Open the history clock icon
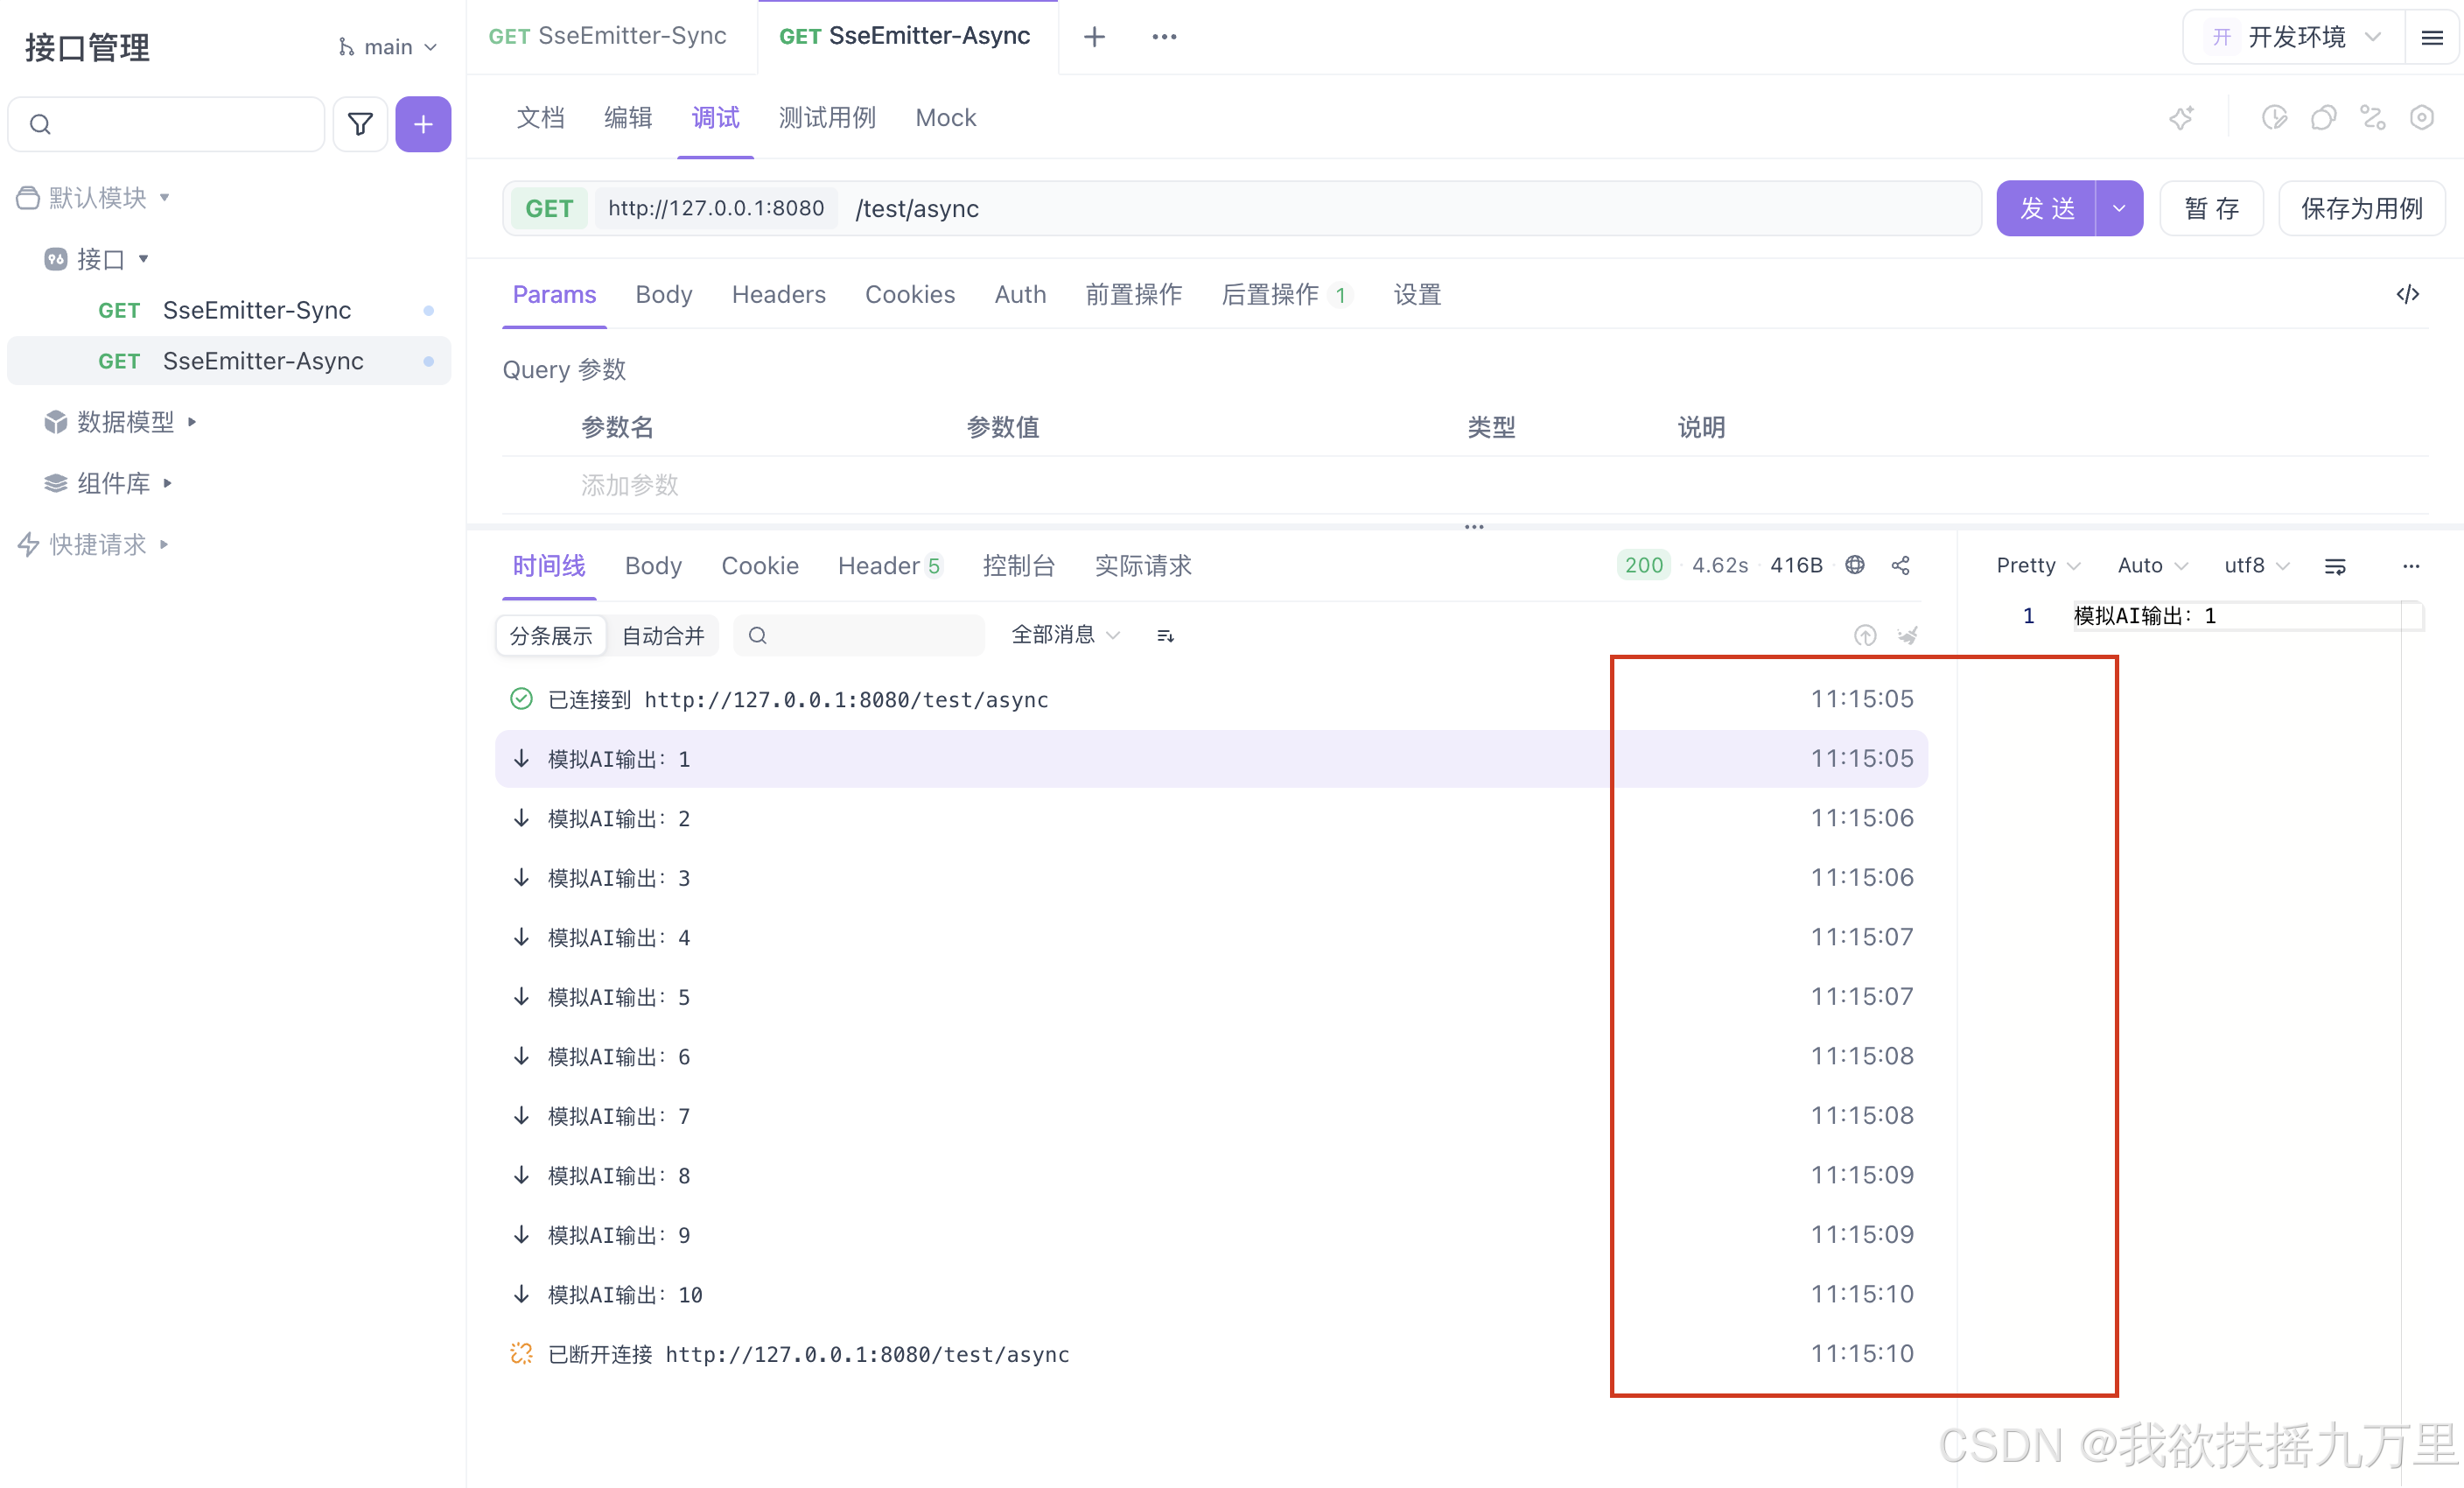This screenshot has height=1488, width=2464. [x=2274, y=118]
